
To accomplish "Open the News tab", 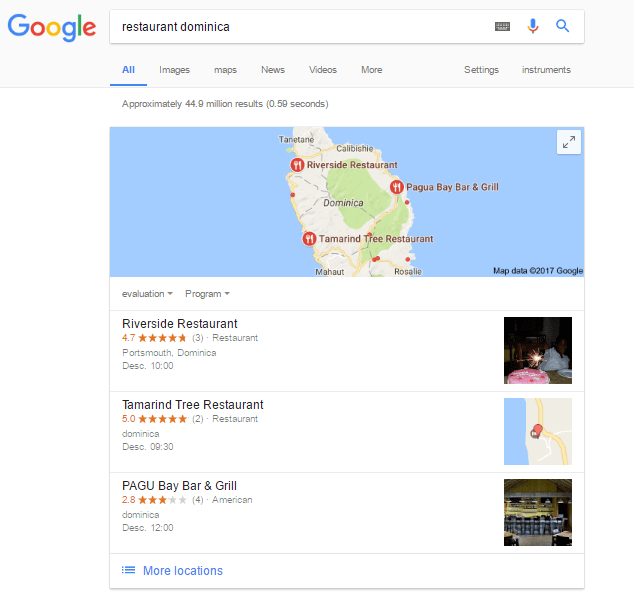I will pos(273,70).
